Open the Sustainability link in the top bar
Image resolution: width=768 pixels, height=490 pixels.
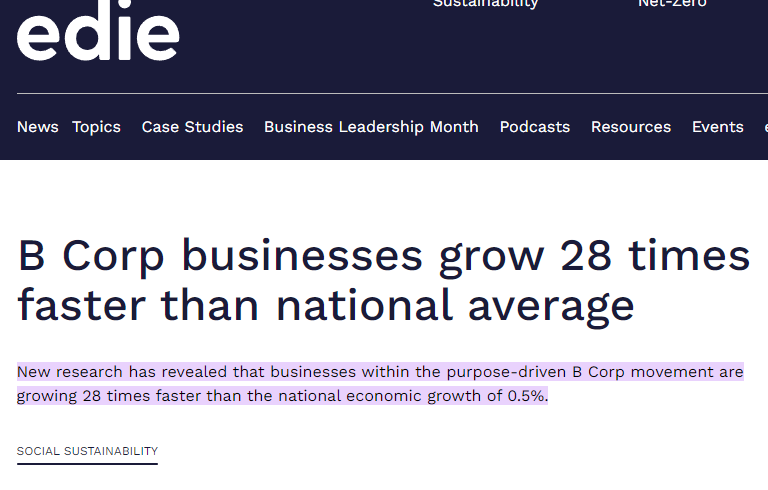pyautogui.click(x=485, y=4)
